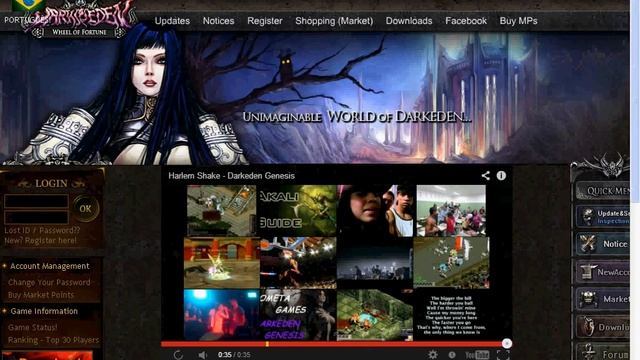Click the Harlem Shake - Darkeden Genesis title
640x360 pixels.
(231, 176)
